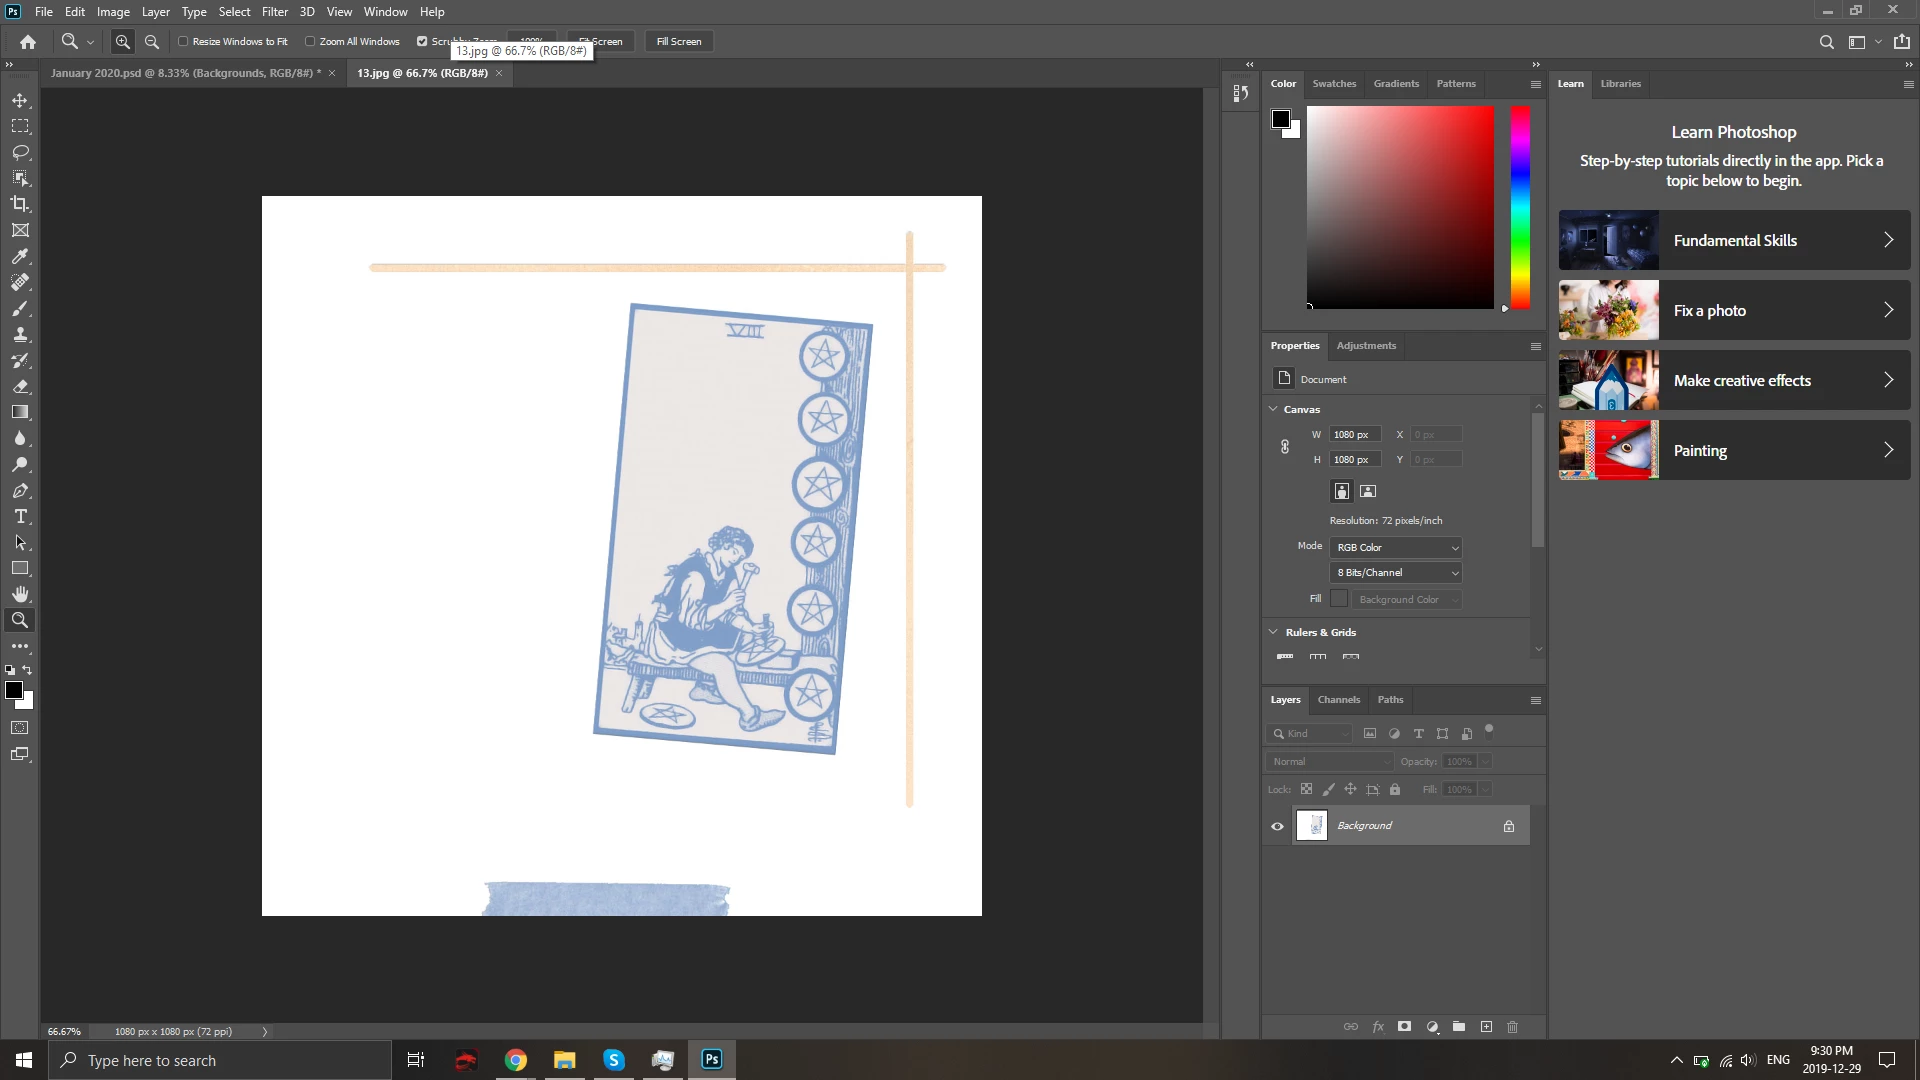Select the Eraser tool
This screenshot has width=1920, height=1080.
(20, 386)
